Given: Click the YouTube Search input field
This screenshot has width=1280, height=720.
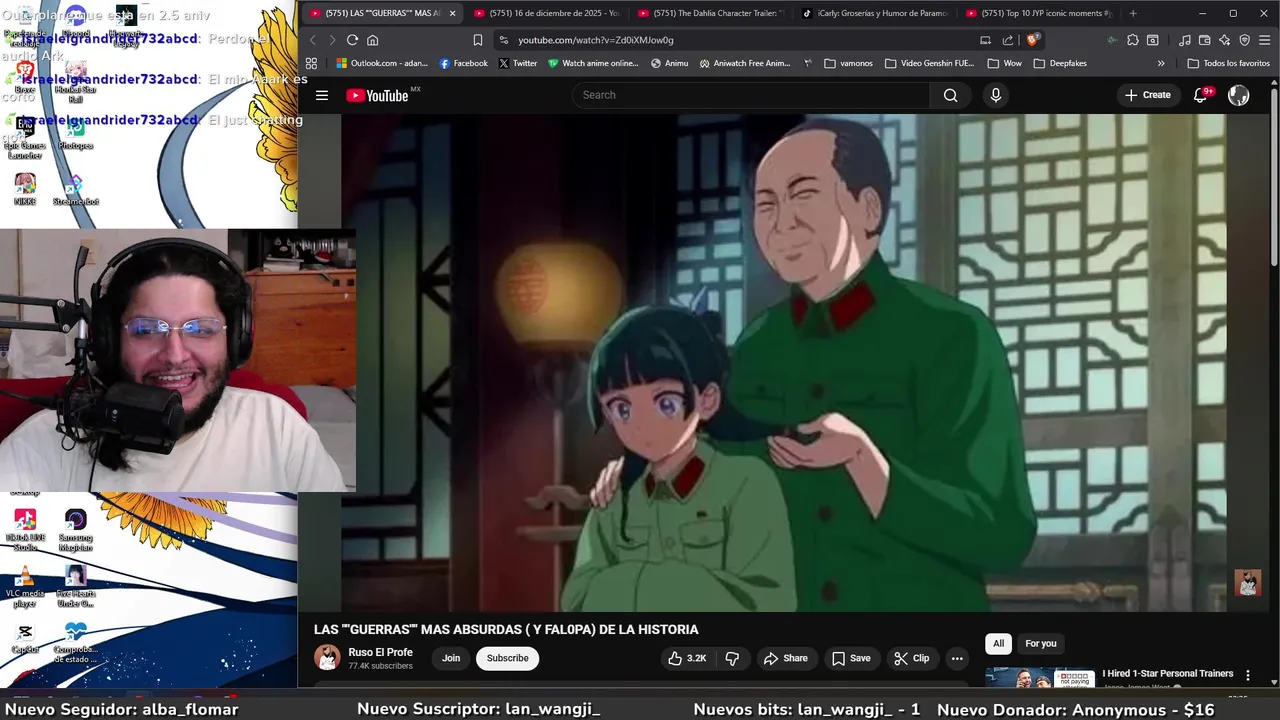Looking at the screenshot, I should pyautogui.click(x=751, y=95).
